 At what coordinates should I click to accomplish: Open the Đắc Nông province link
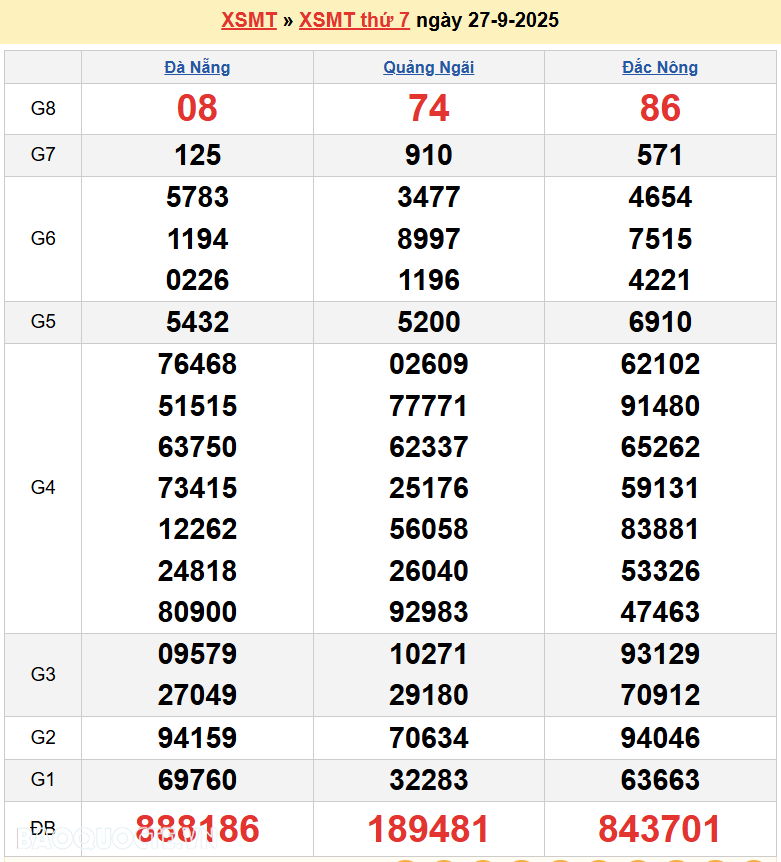660,67
